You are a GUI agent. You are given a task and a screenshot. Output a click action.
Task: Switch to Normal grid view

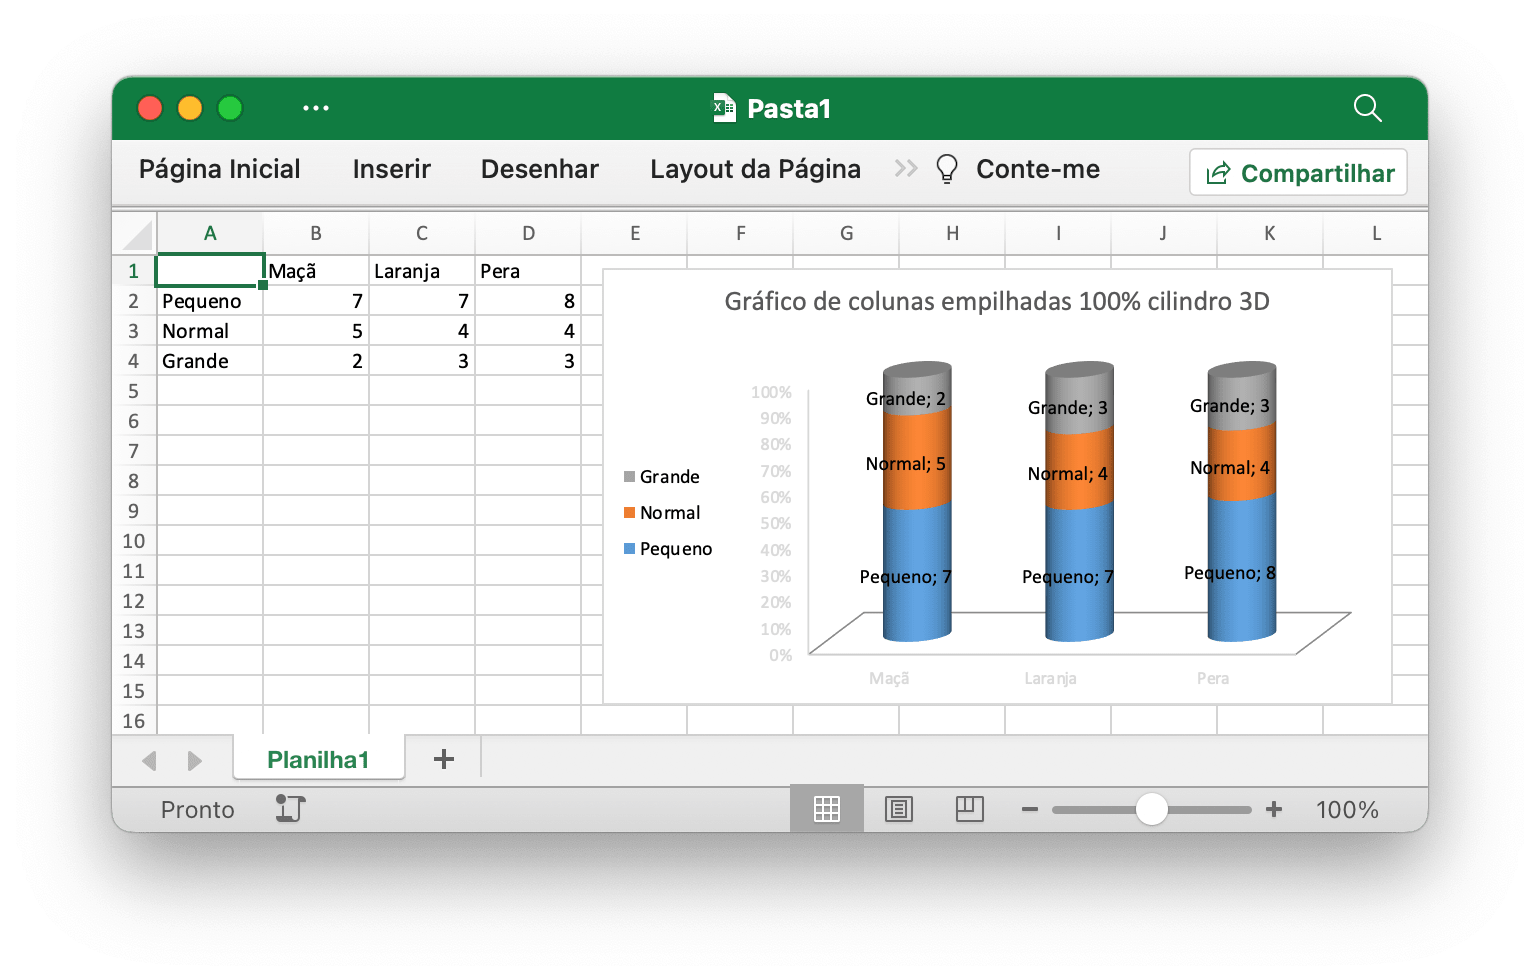[x=827, y=808]
